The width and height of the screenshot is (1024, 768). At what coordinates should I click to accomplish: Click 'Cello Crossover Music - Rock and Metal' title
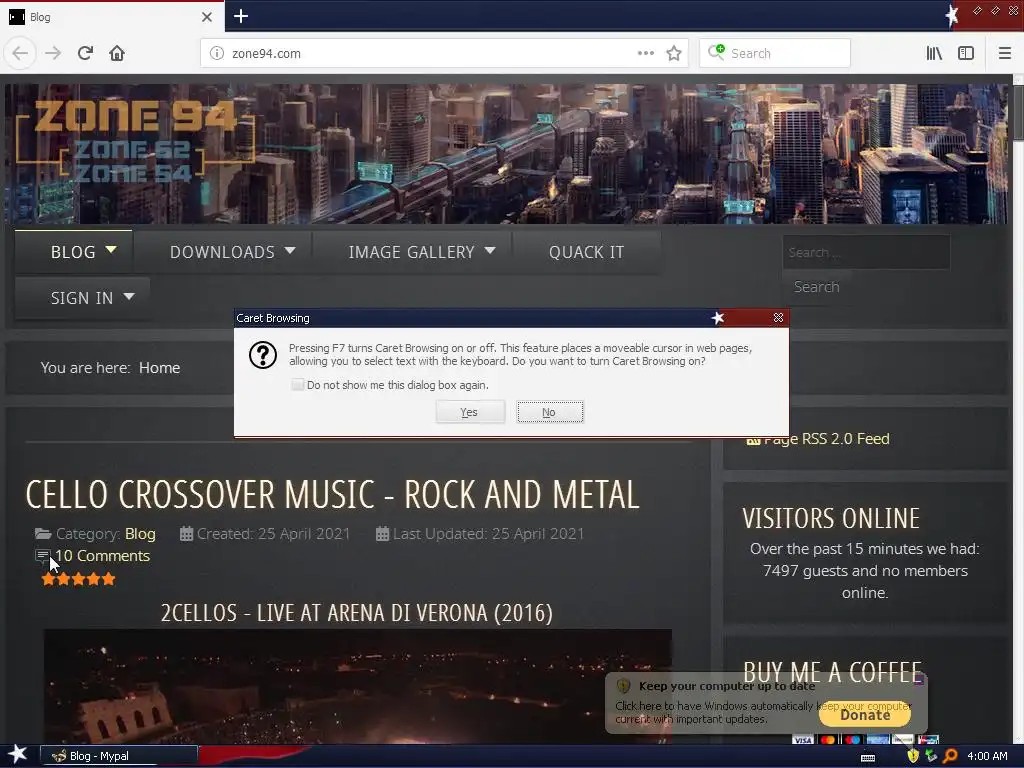tap(332, 494)
